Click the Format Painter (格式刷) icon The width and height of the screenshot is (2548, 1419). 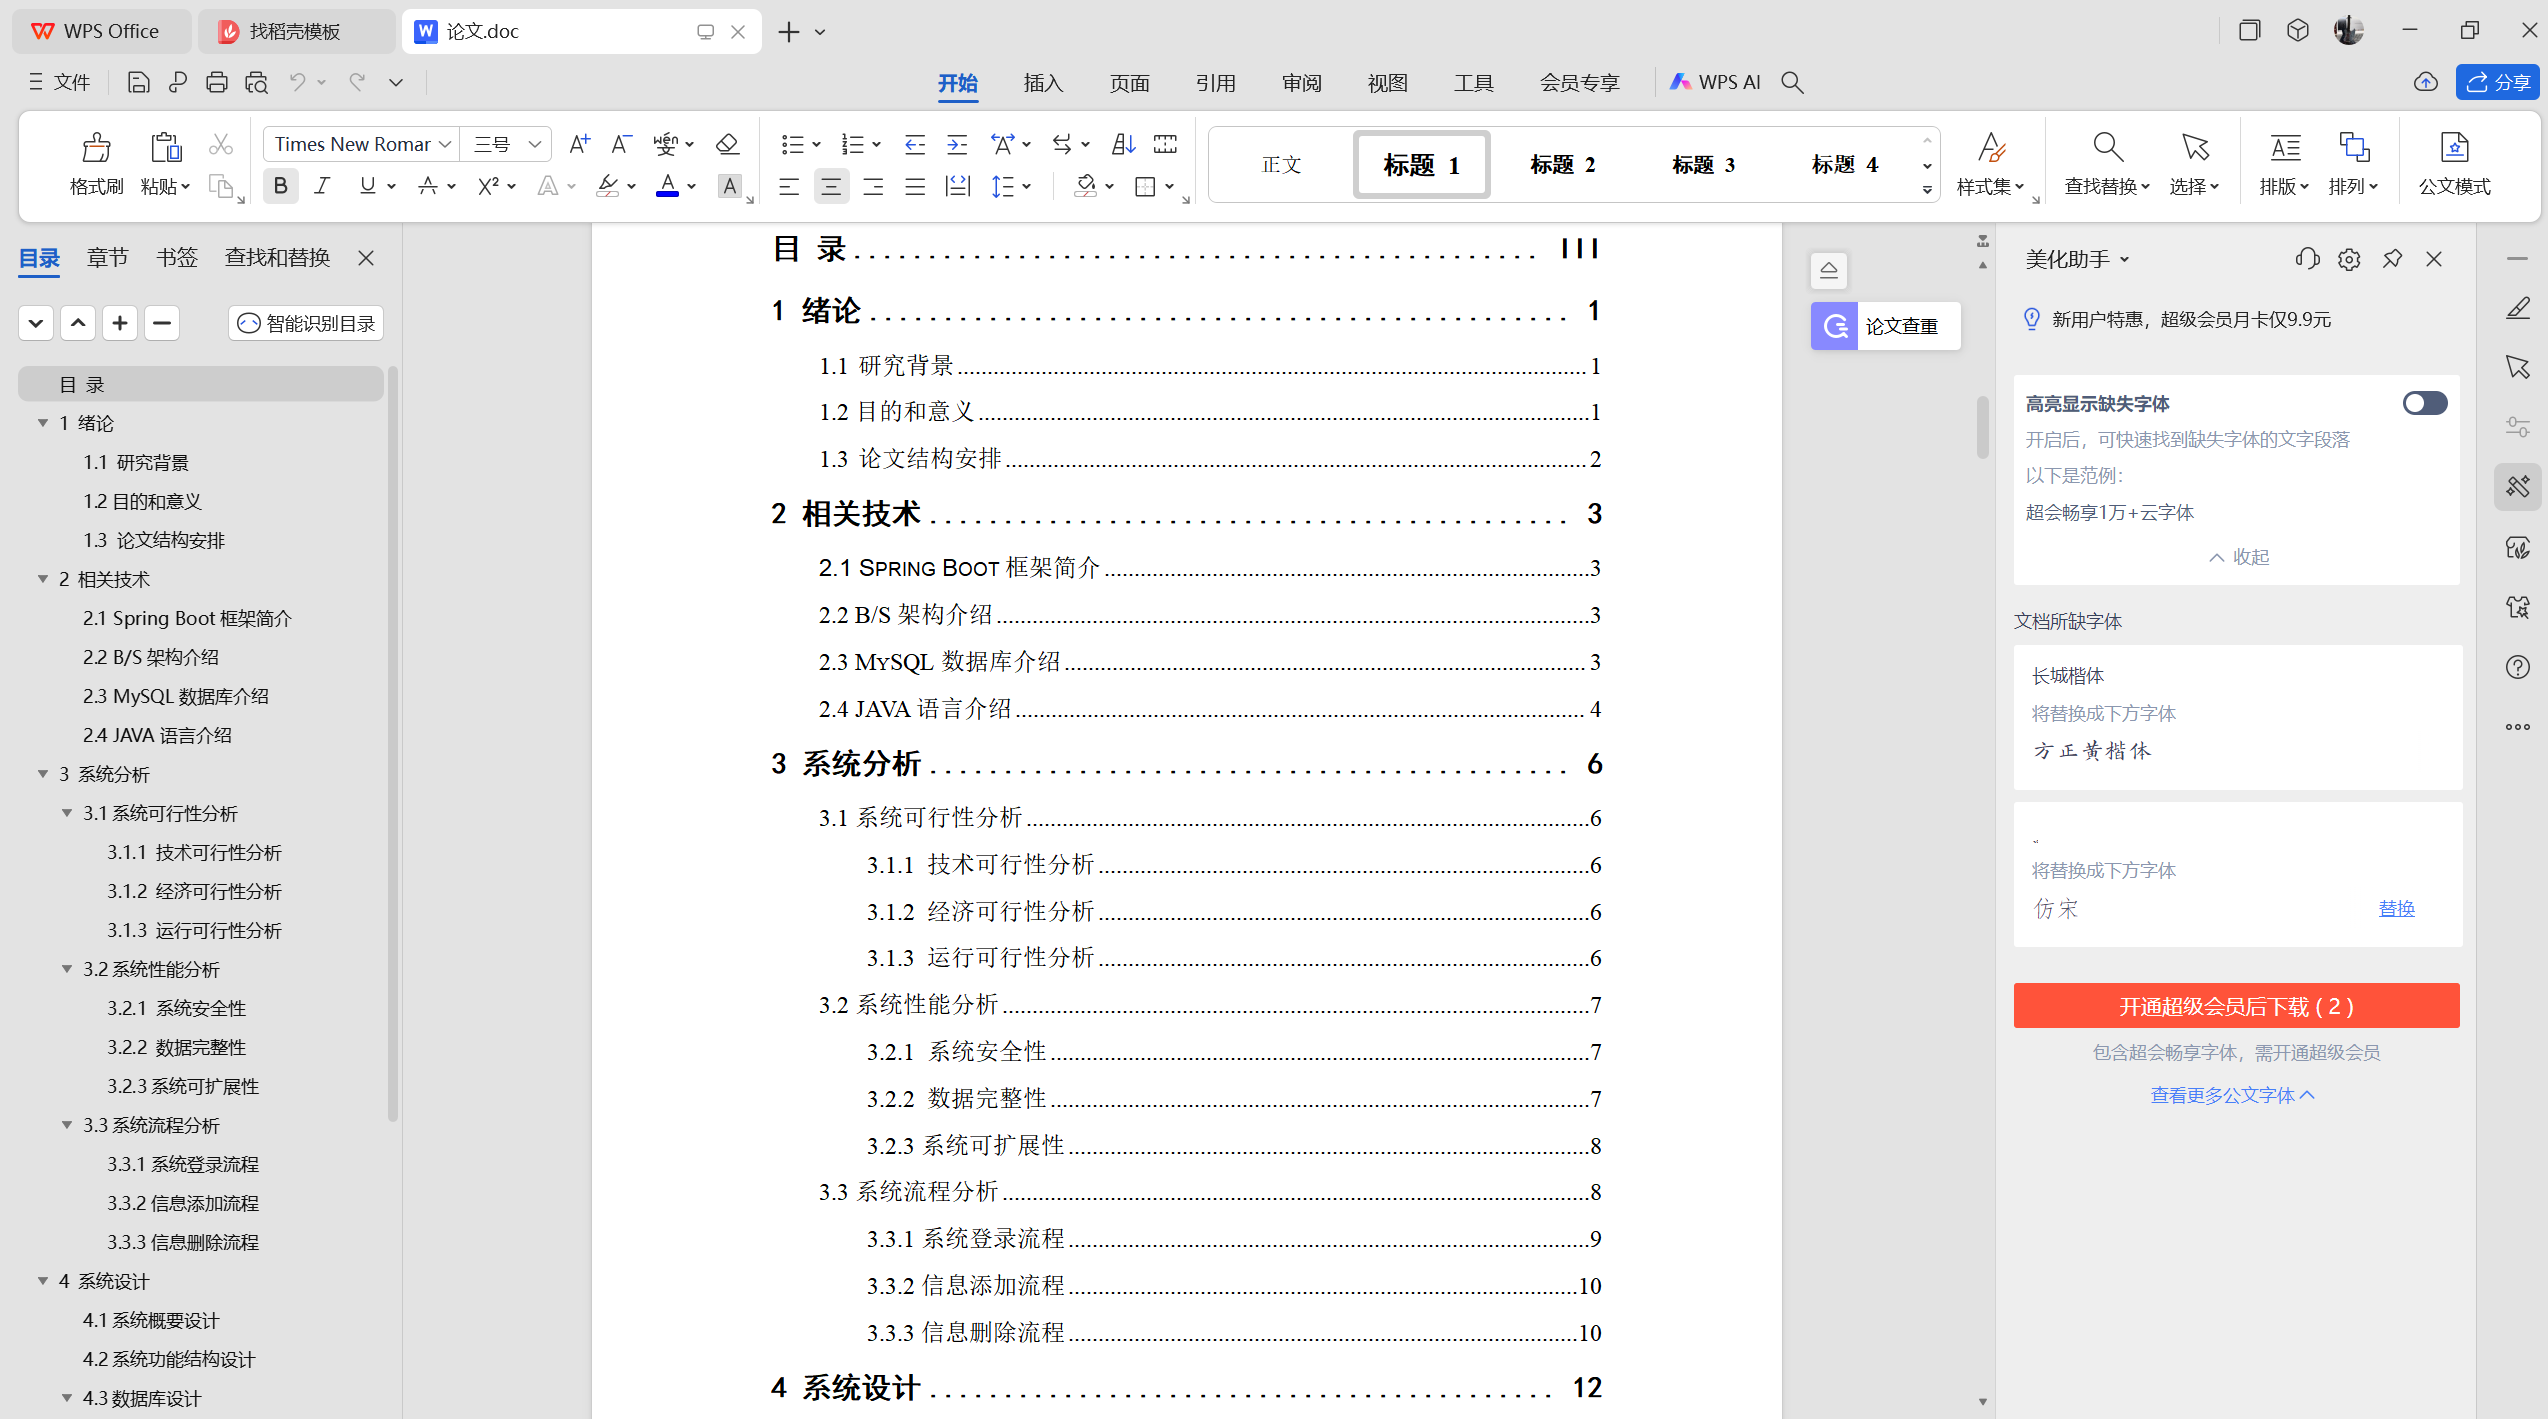click(x=96, y=150)
